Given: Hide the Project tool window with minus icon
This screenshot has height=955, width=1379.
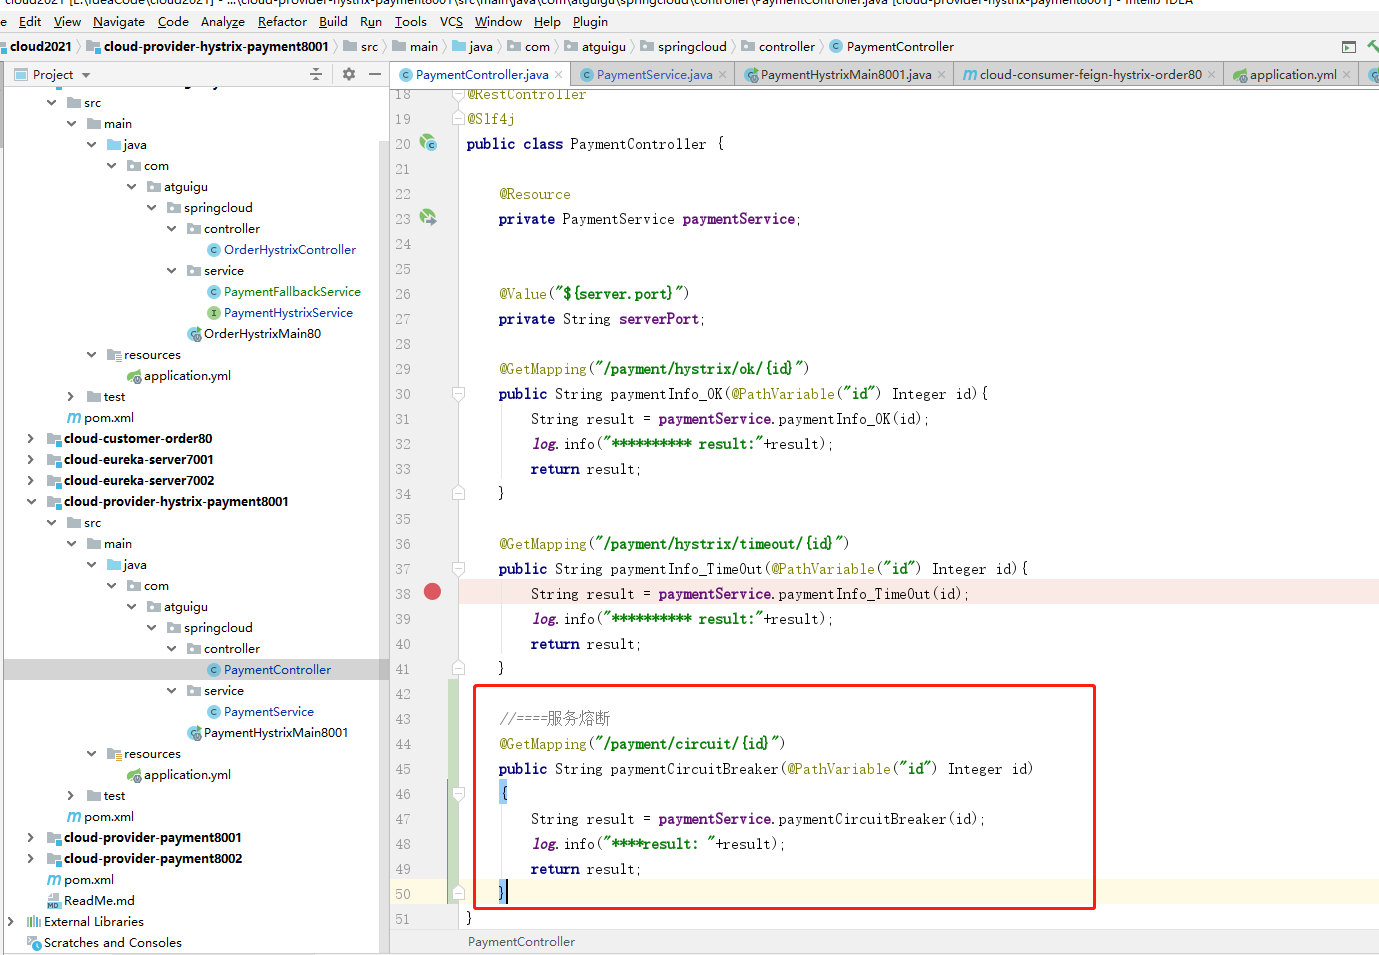Looking at the screenshot, I should [x=375, y=74].
